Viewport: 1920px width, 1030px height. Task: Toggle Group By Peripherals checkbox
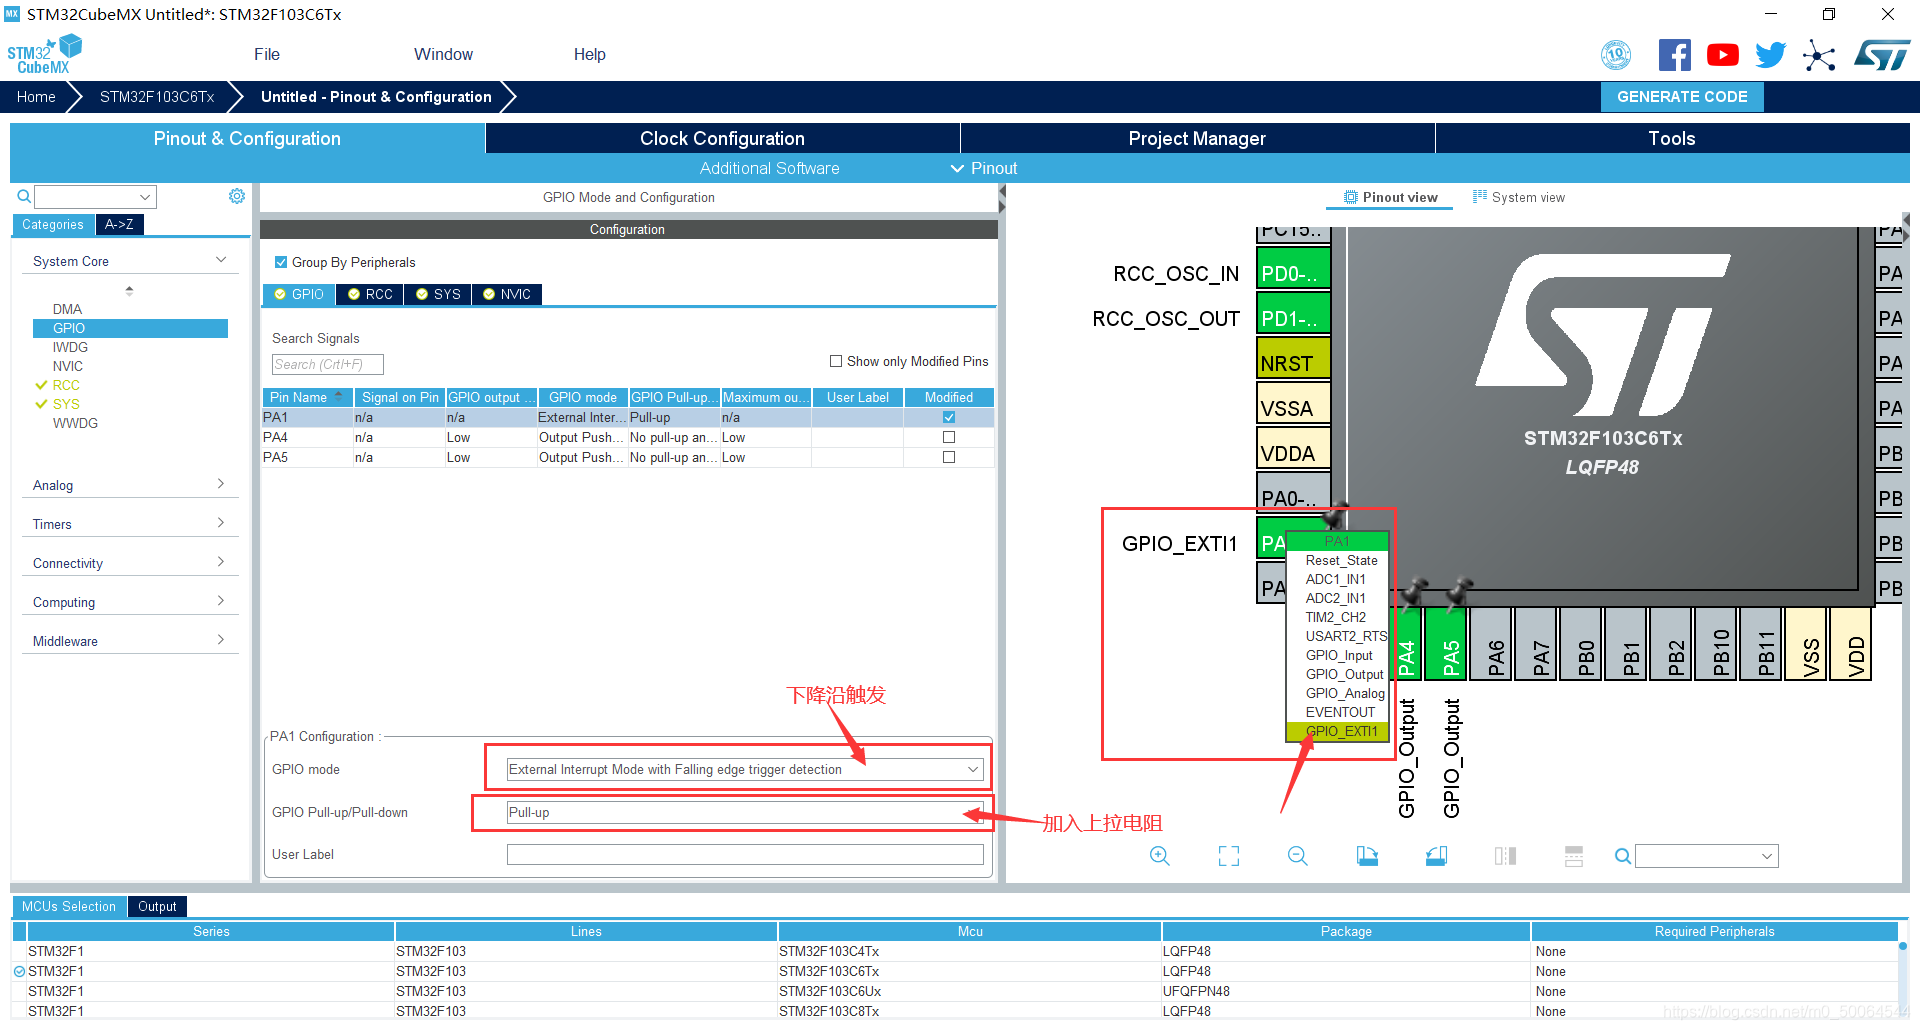click(x=281, y=262)
